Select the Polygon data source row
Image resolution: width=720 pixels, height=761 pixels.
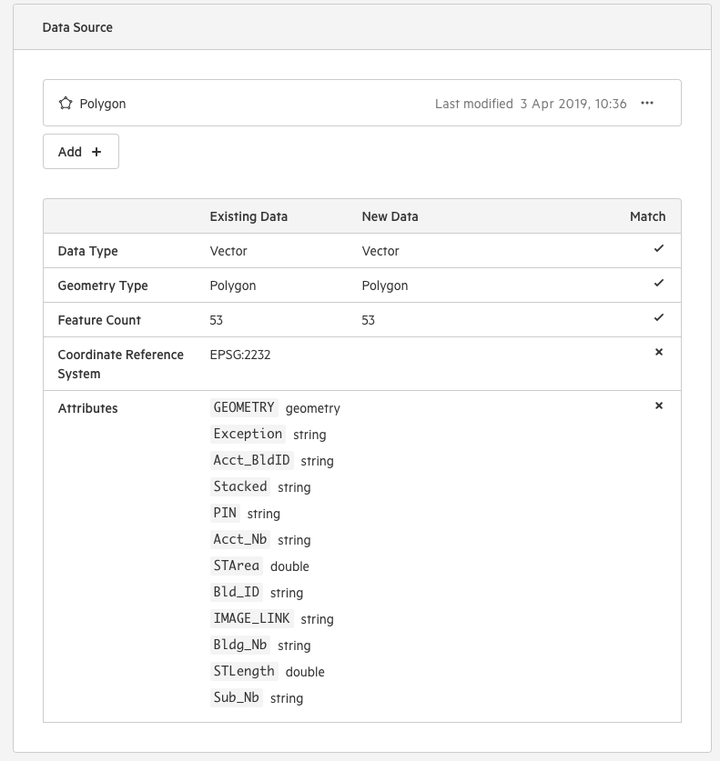[362, 103]
